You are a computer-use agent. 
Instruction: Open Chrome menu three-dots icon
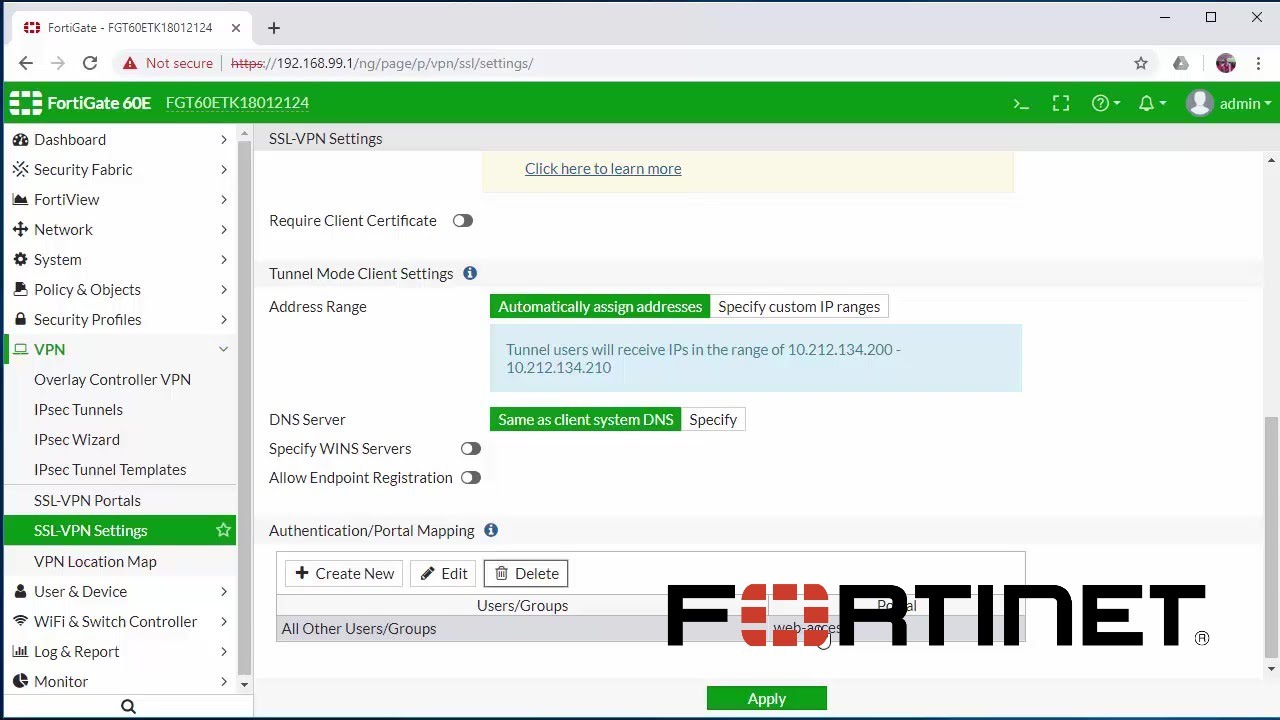click(x=1258, y=63)
